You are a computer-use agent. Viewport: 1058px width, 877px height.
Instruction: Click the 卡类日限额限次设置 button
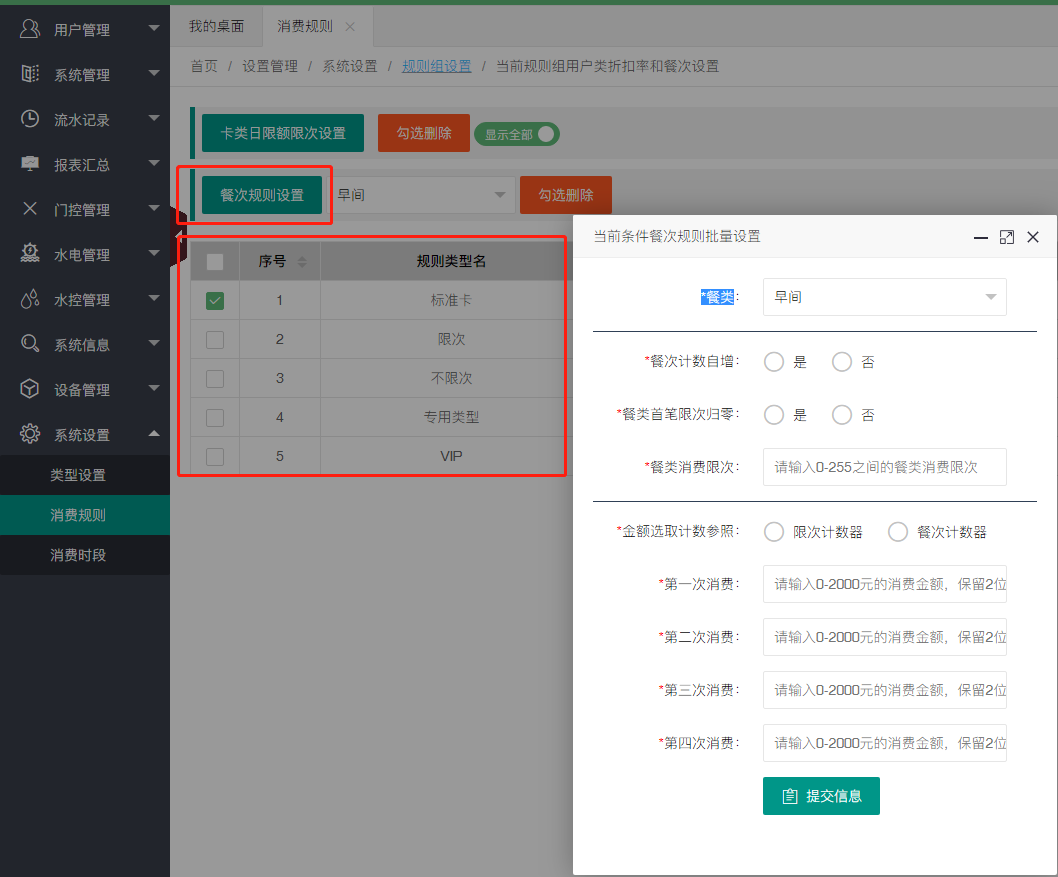[283, 132]
